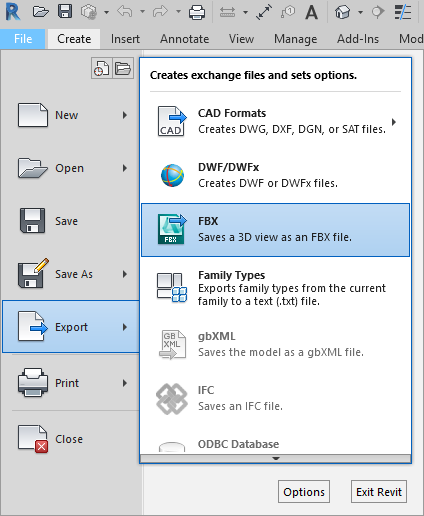Screen dimensions: 424x516
Task: Choose FBX export option
Action: (x=275, y=230)
